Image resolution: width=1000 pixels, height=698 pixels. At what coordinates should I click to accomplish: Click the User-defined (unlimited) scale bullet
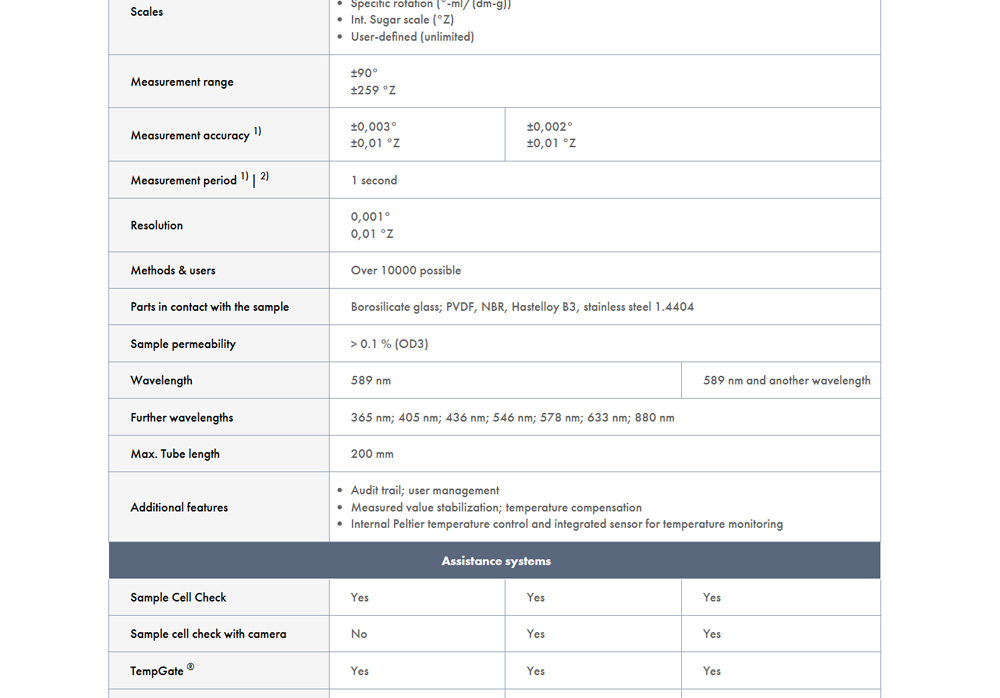tap(412, 37)
